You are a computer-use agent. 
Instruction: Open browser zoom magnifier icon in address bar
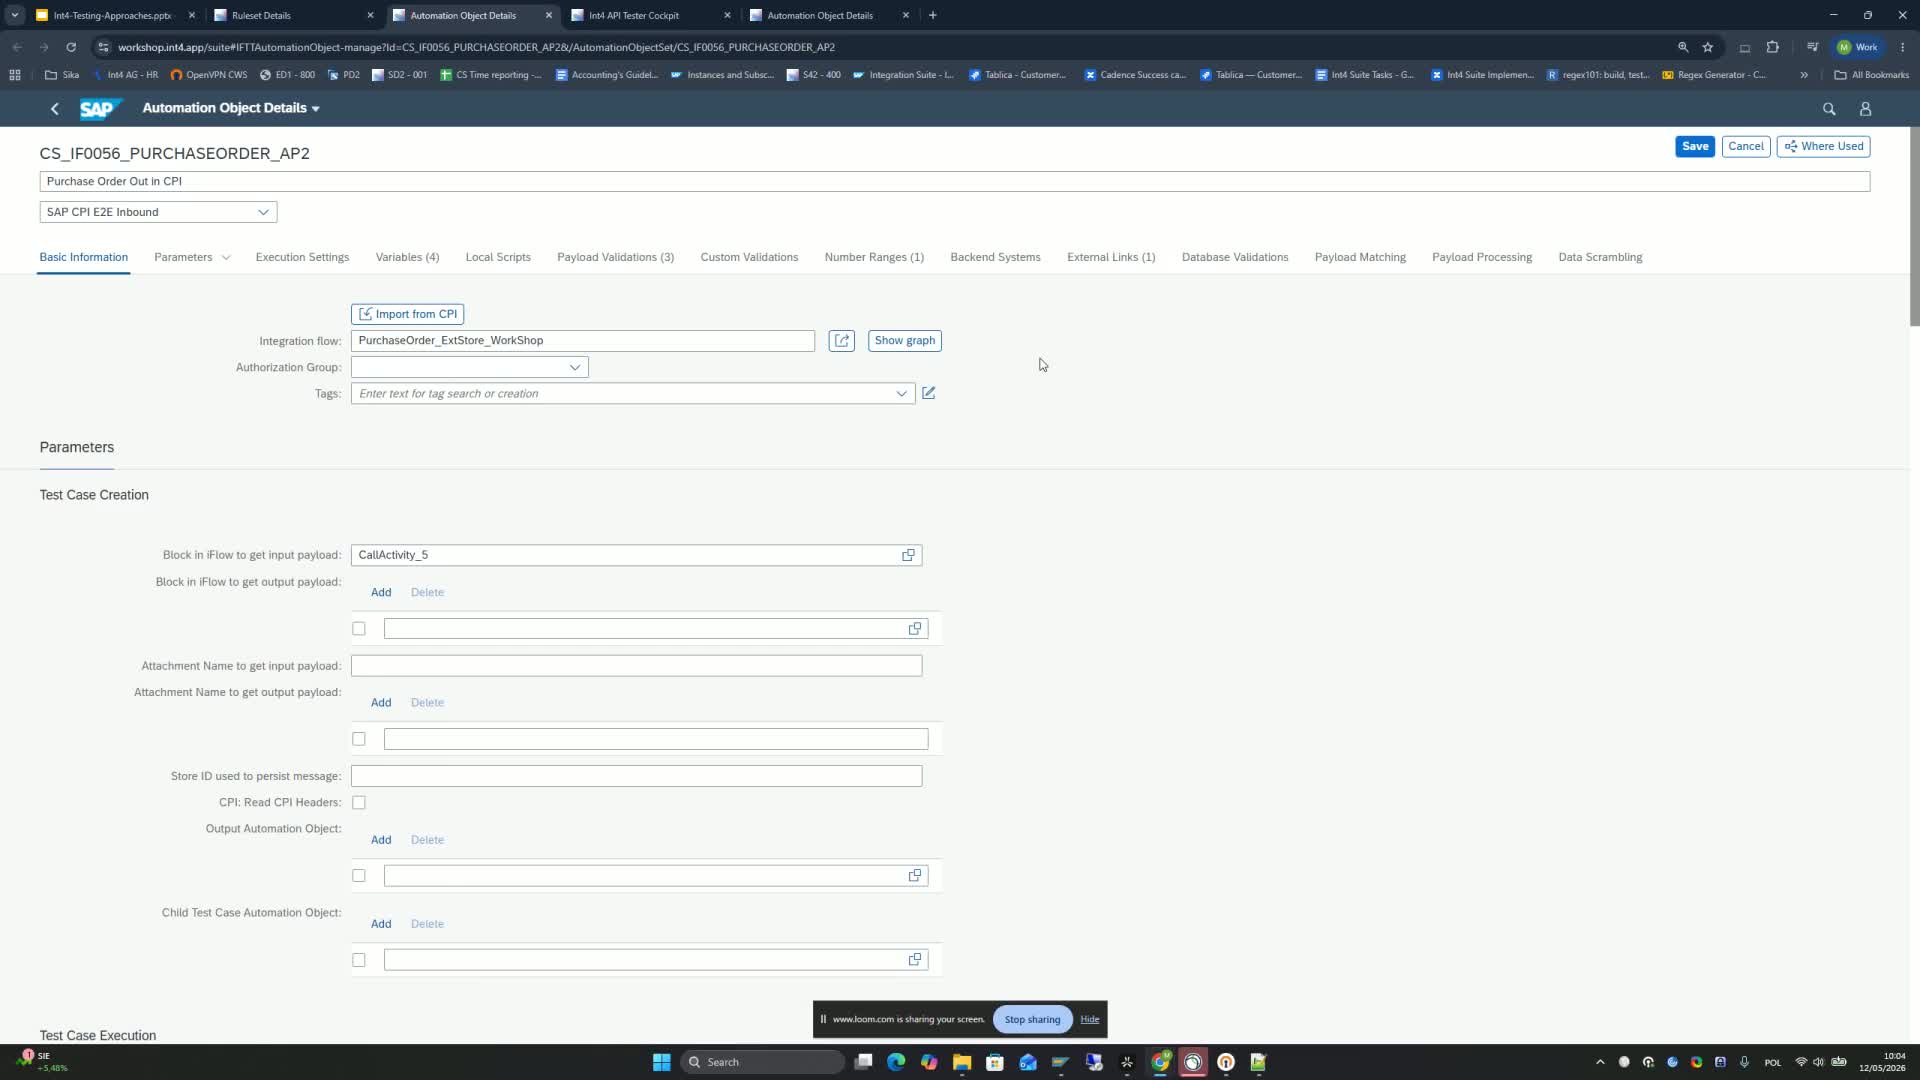[1683, 47]
